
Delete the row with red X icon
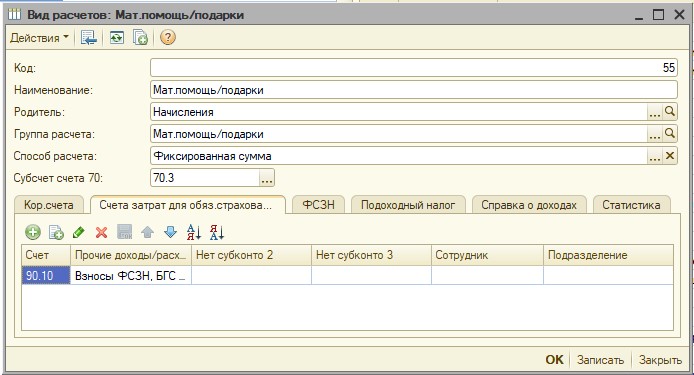pos(101,232)
